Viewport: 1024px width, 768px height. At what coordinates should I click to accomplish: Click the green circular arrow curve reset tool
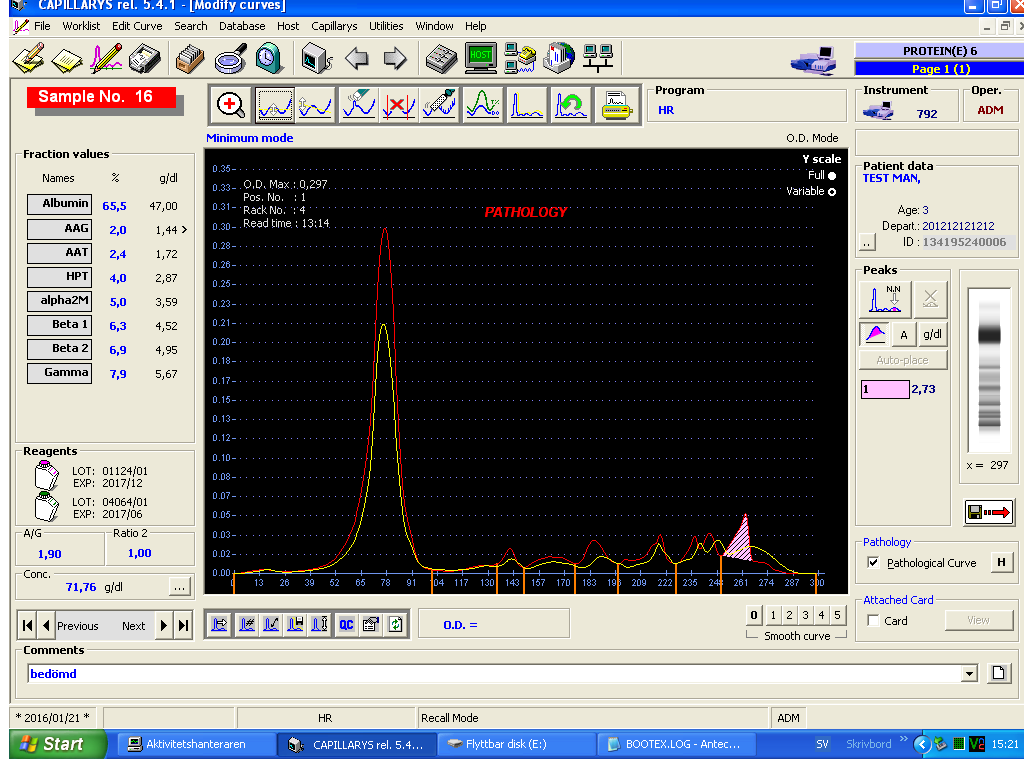point(569,104)
